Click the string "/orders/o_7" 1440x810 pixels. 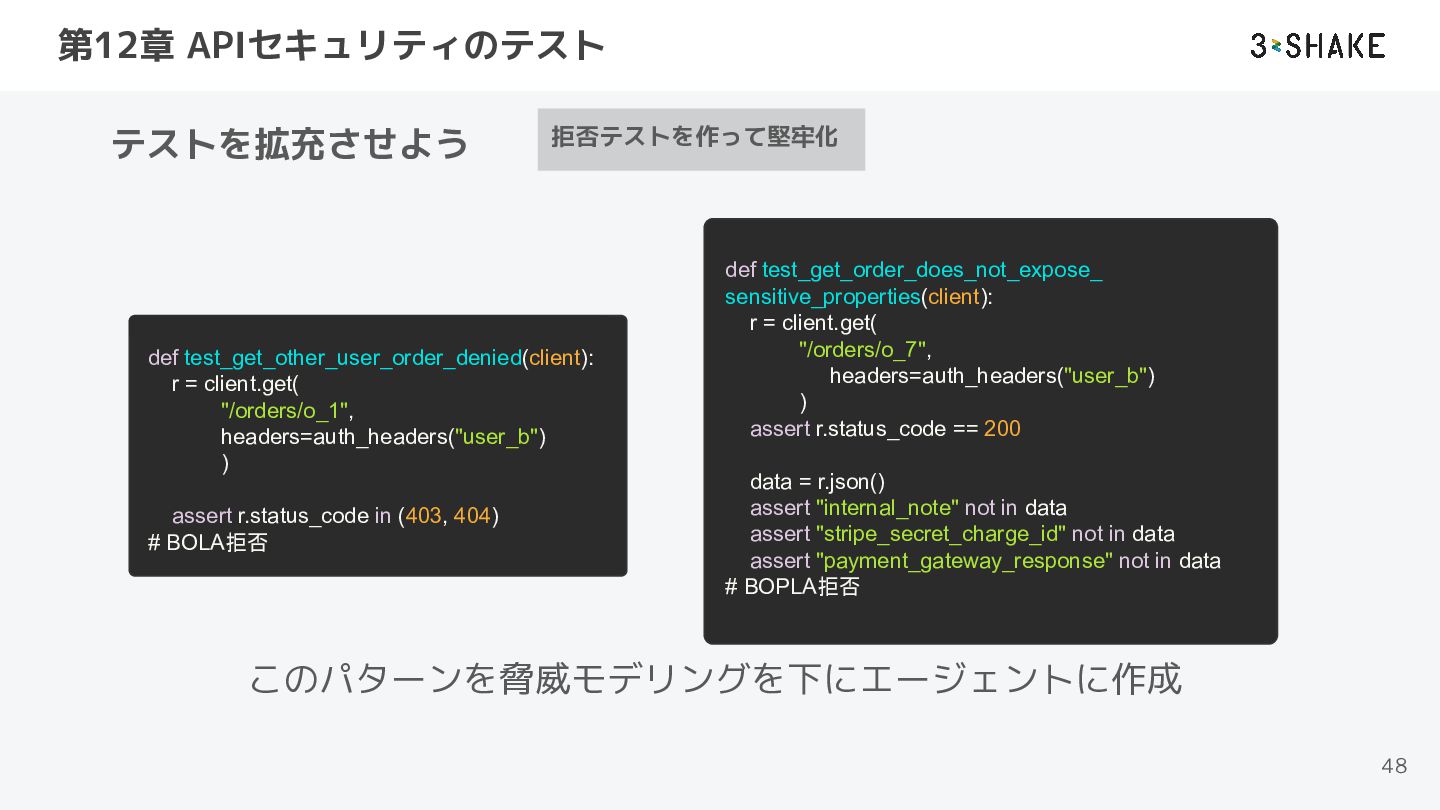coord(863,349)
